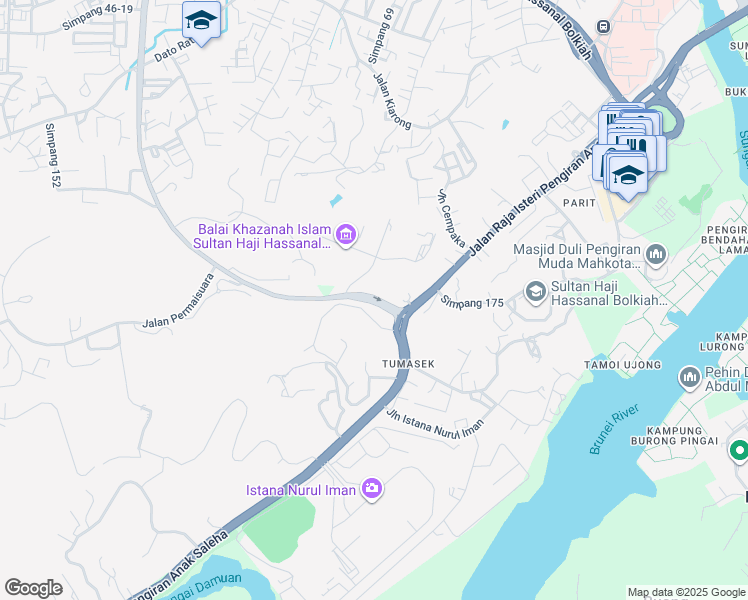Select the Jalan Kiarong road label
The height and width of the screenshot is (600, 748).
[x=392, y=101]
